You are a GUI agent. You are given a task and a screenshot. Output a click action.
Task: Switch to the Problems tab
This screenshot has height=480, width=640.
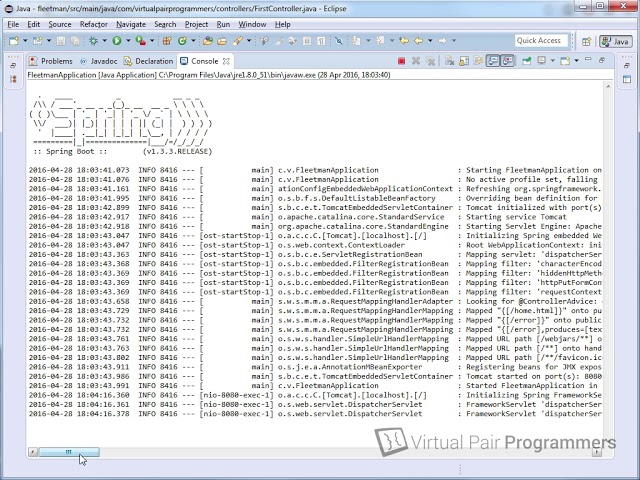(51, 61)
